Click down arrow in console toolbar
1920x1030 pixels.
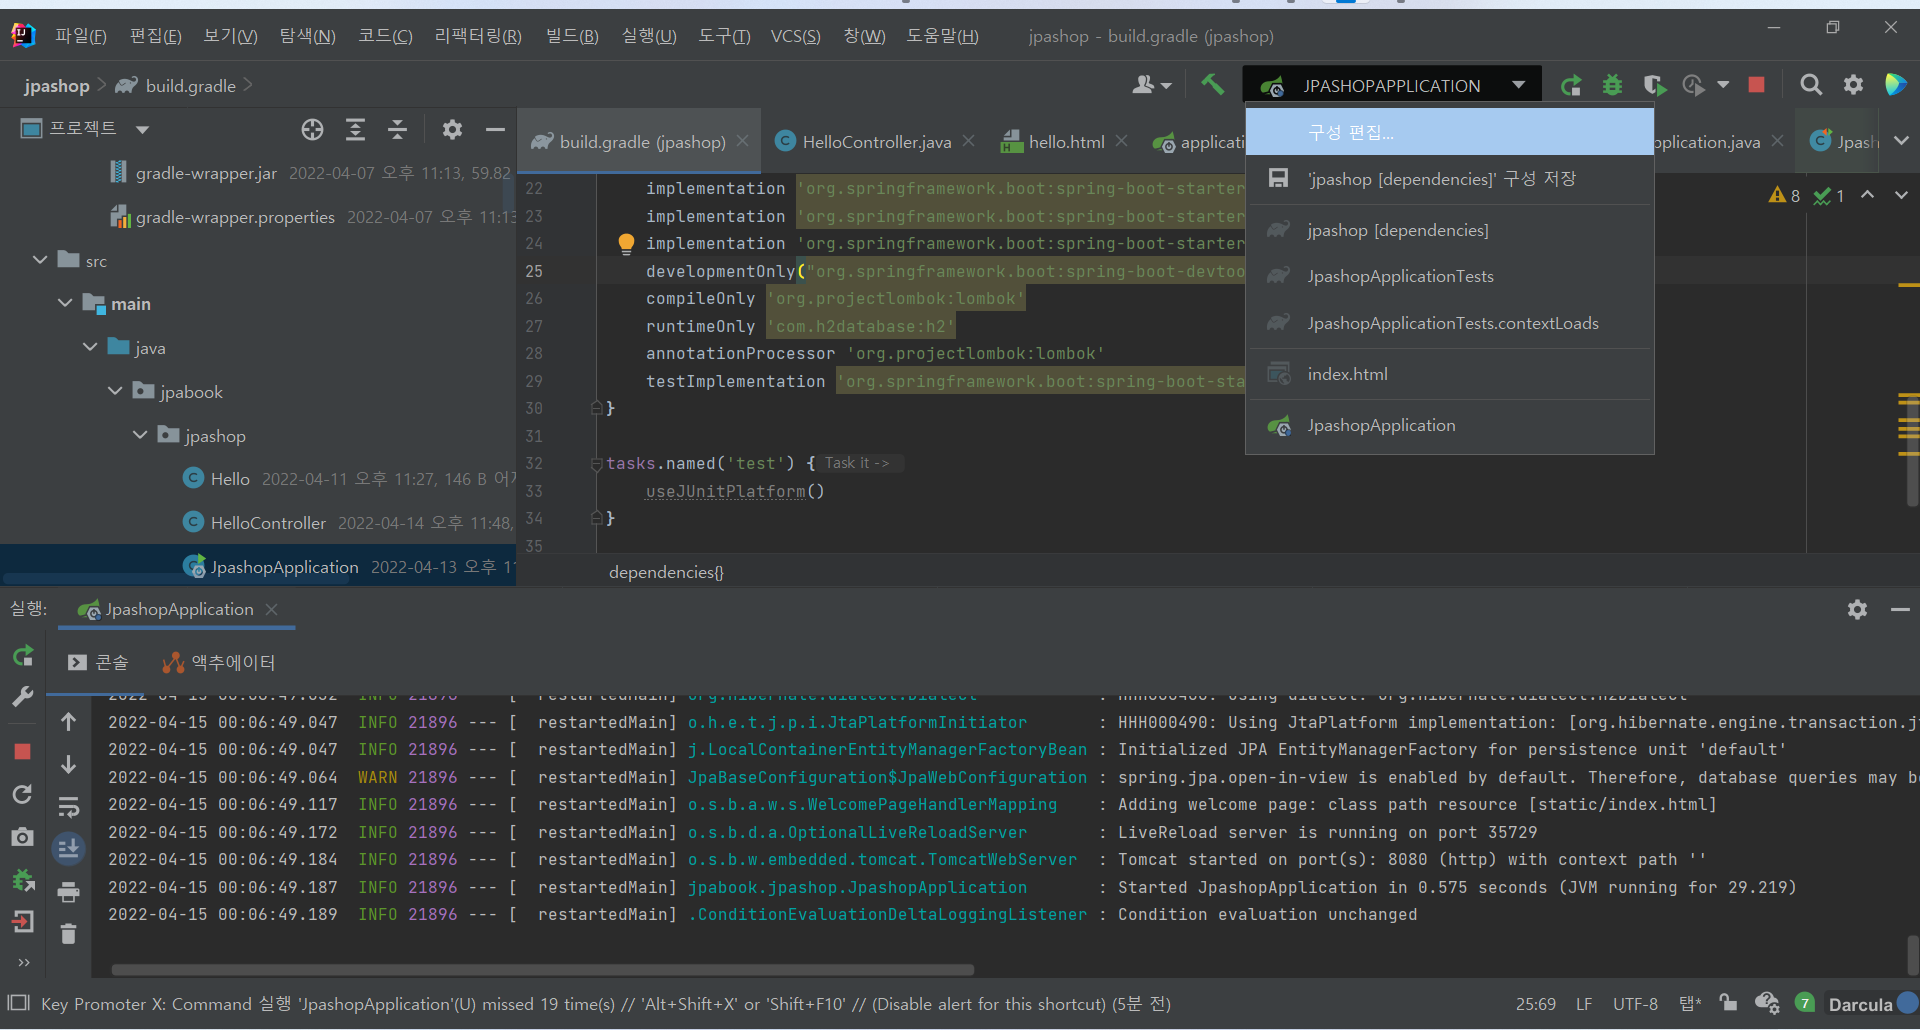pos(69,764)
